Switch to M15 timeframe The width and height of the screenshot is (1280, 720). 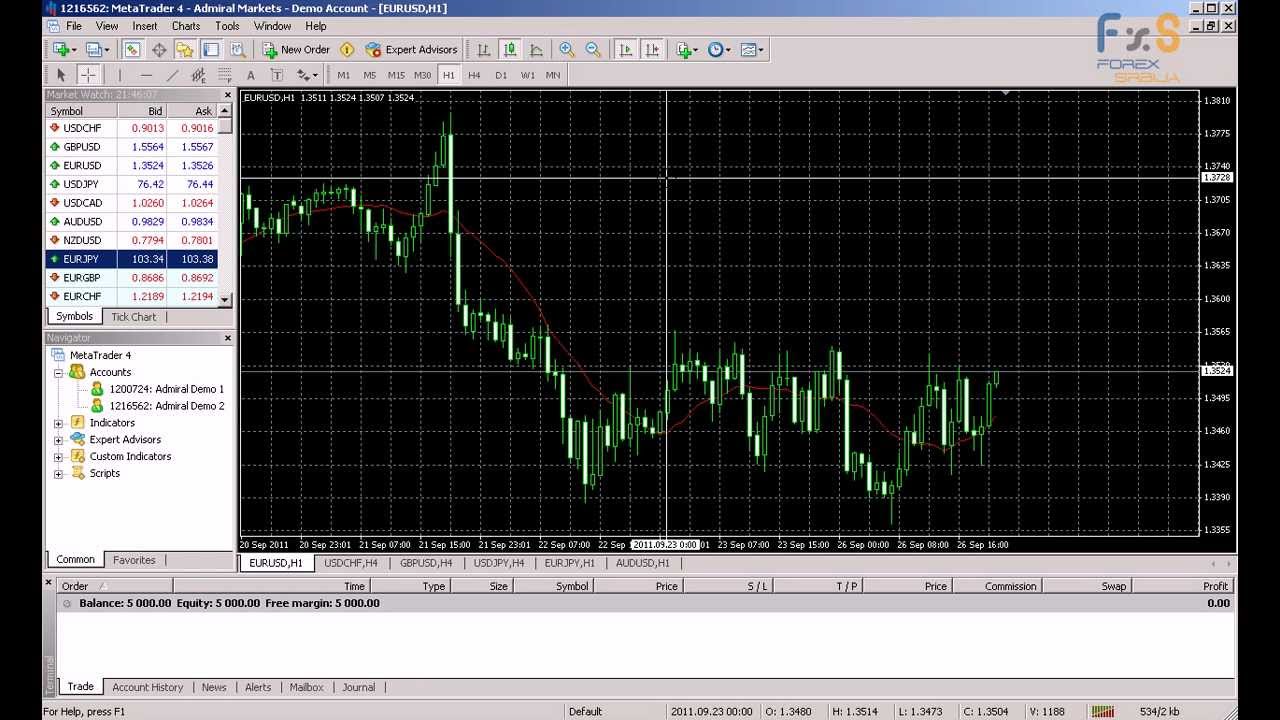coord(396,75)
